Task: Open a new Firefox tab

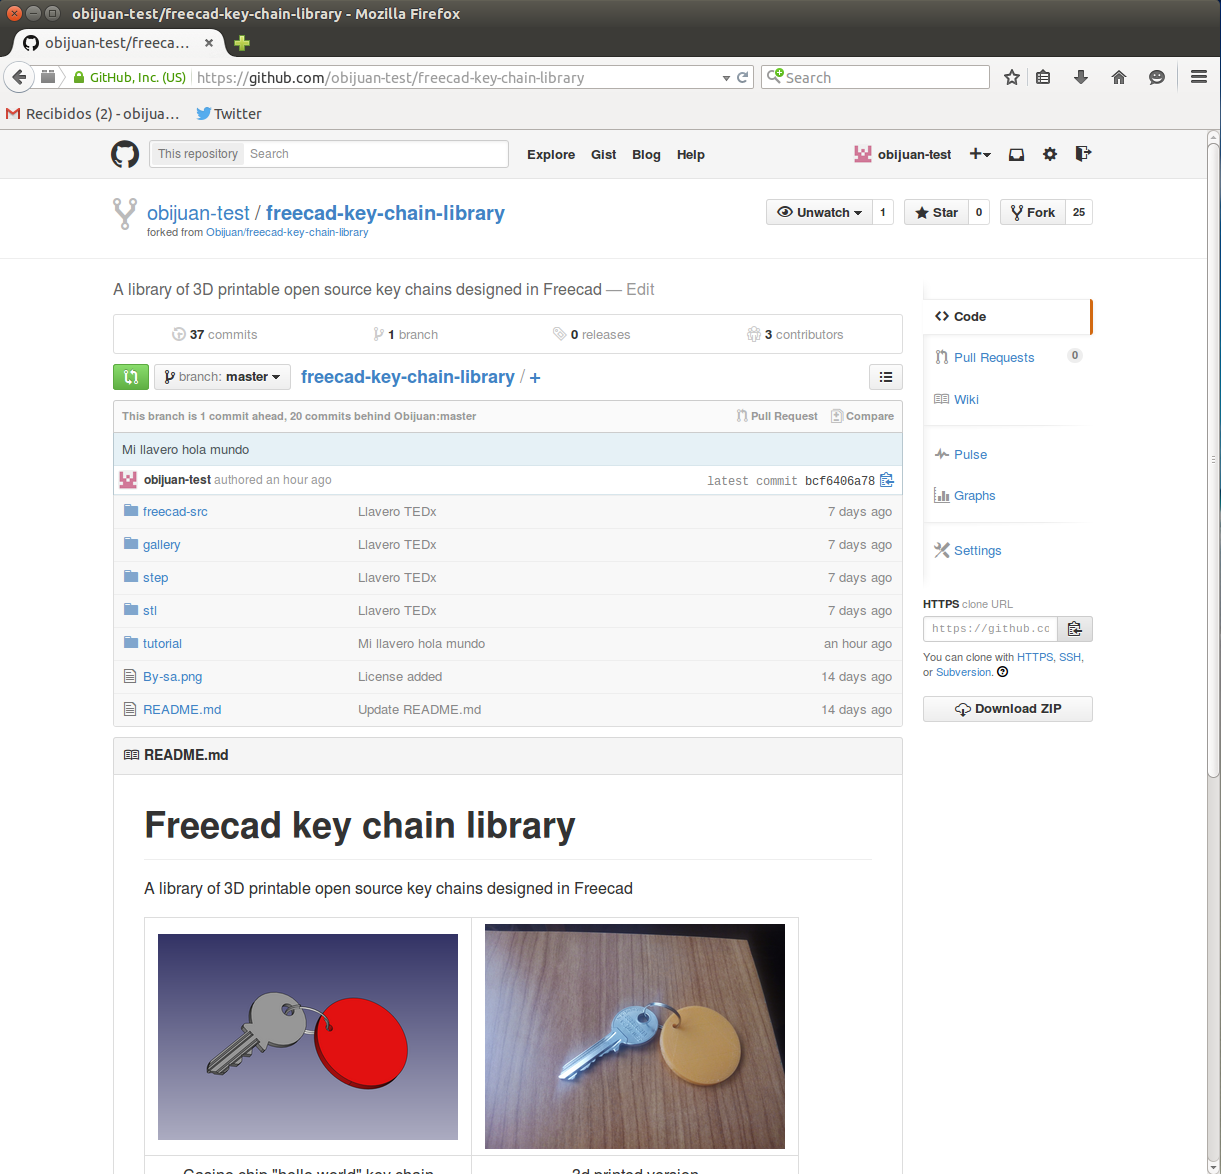Action: point(242,43)
